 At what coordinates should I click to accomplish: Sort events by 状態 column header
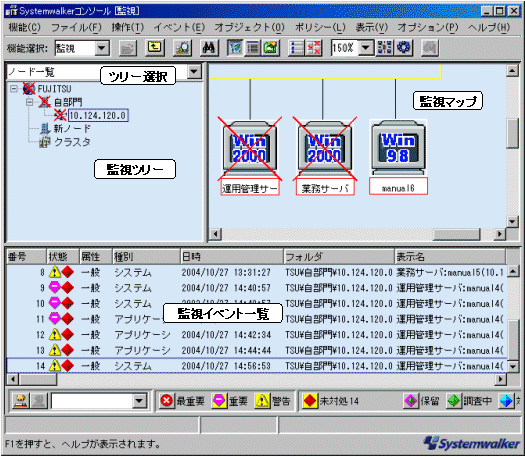pyautogui.click(x=63, y=257)
